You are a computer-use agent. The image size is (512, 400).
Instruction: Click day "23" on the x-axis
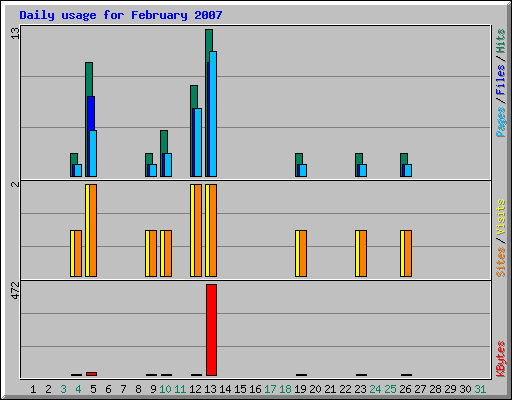pyautogui.click(x=360, y=389)
